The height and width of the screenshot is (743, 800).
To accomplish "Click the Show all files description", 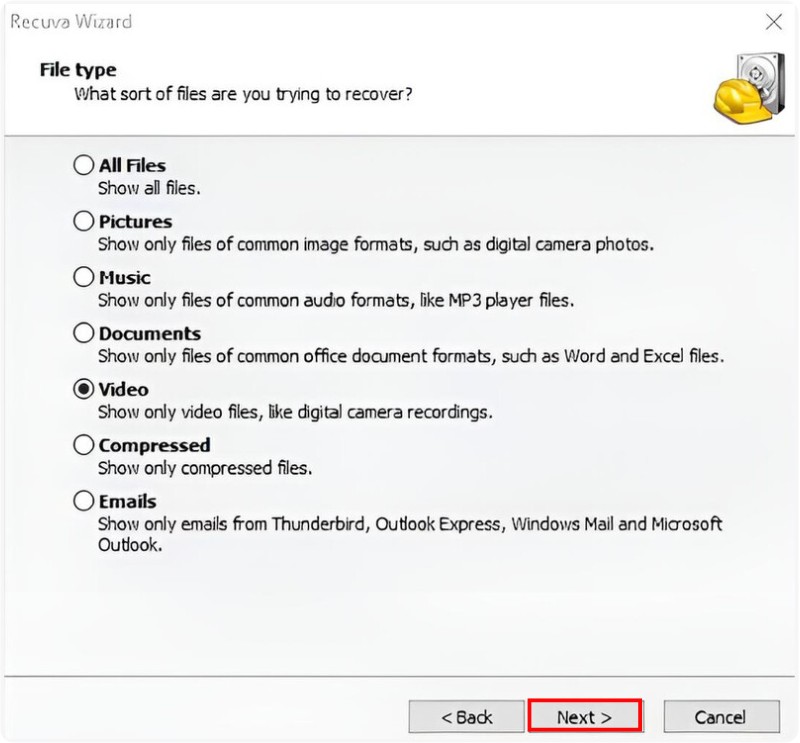I will (140, 187).
